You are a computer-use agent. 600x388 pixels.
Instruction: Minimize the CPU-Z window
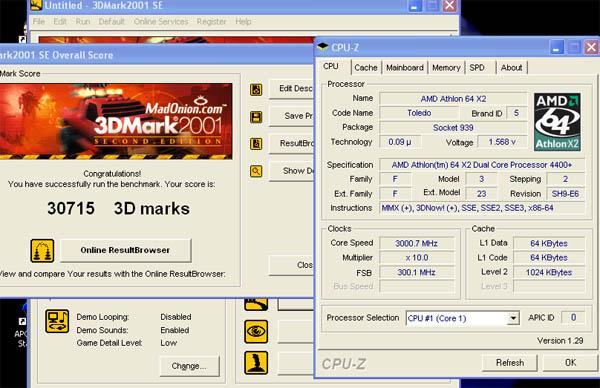pos(556,48)
